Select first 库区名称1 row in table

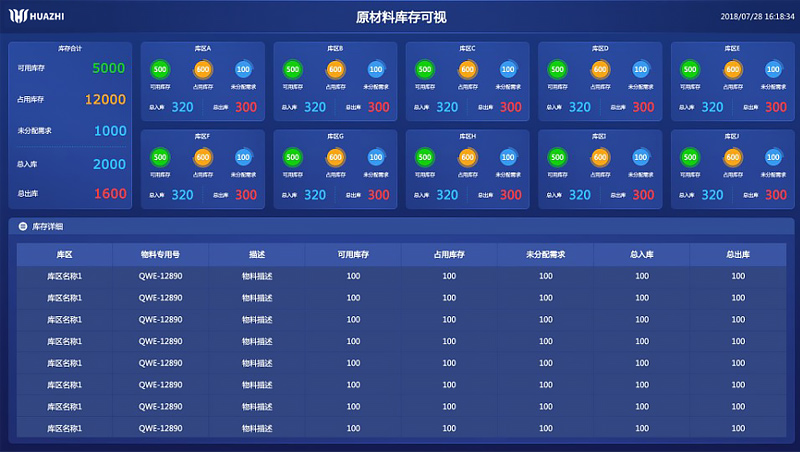tap(64, 275)
